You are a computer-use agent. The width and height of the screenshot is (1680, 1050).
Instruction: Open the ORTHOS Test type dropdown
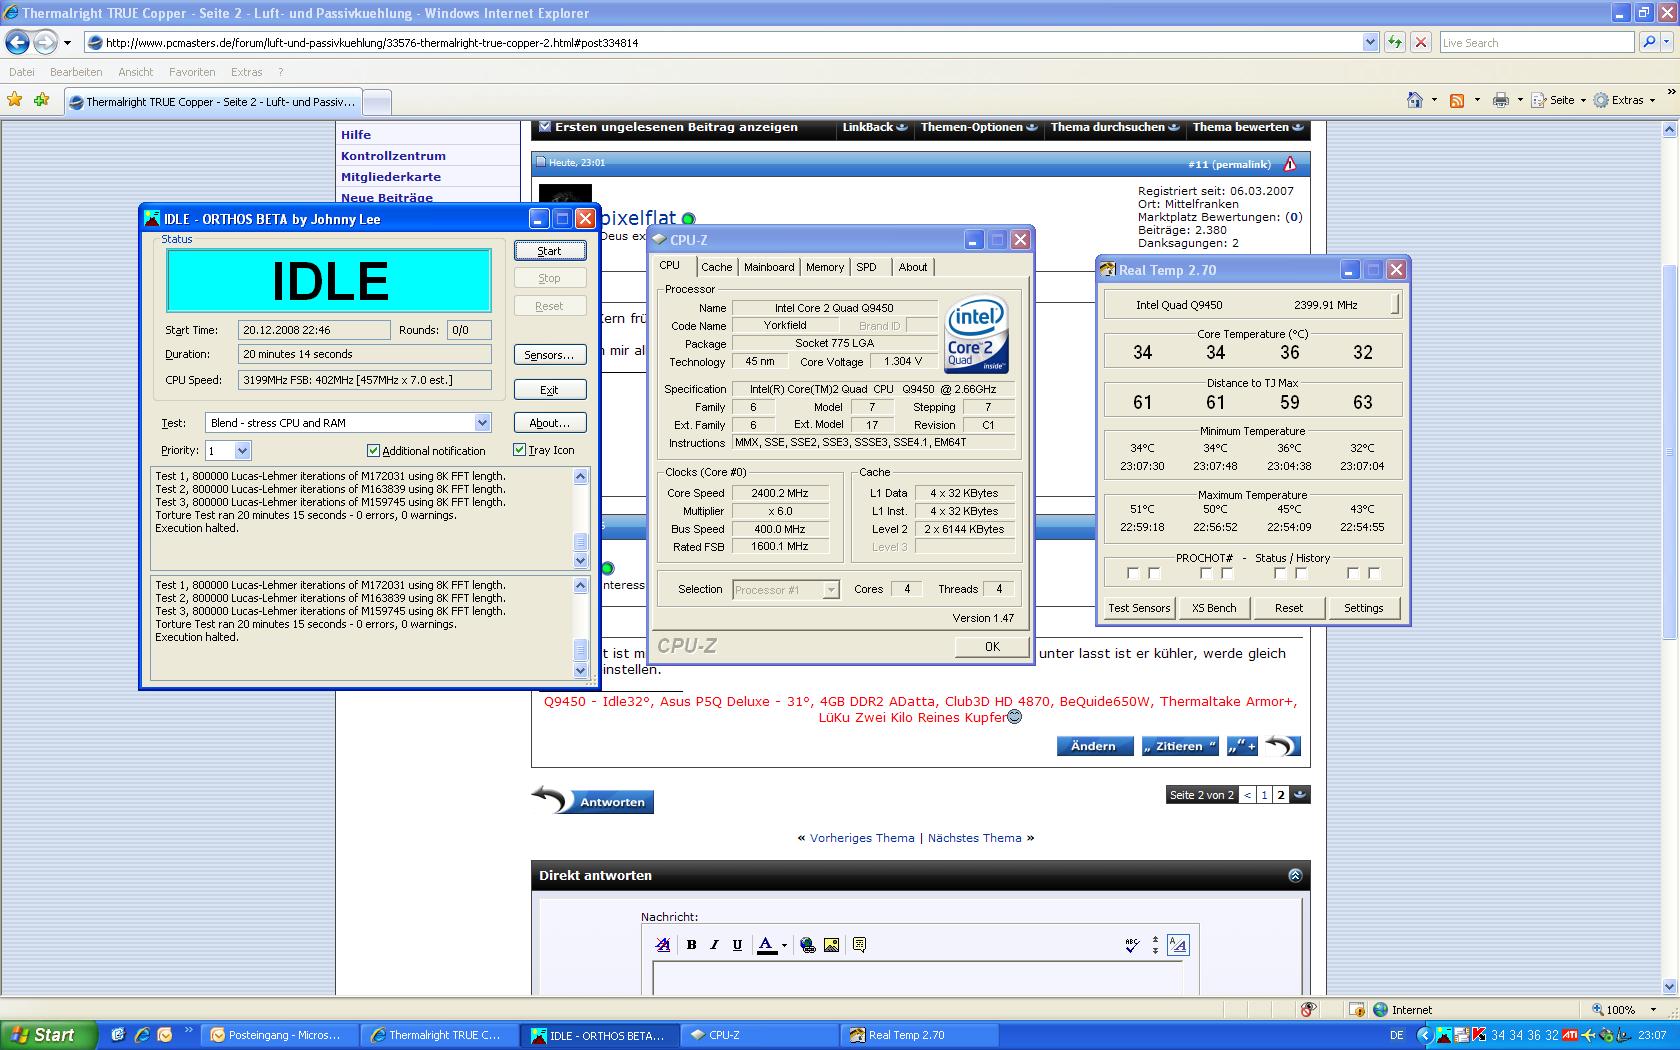482,423
